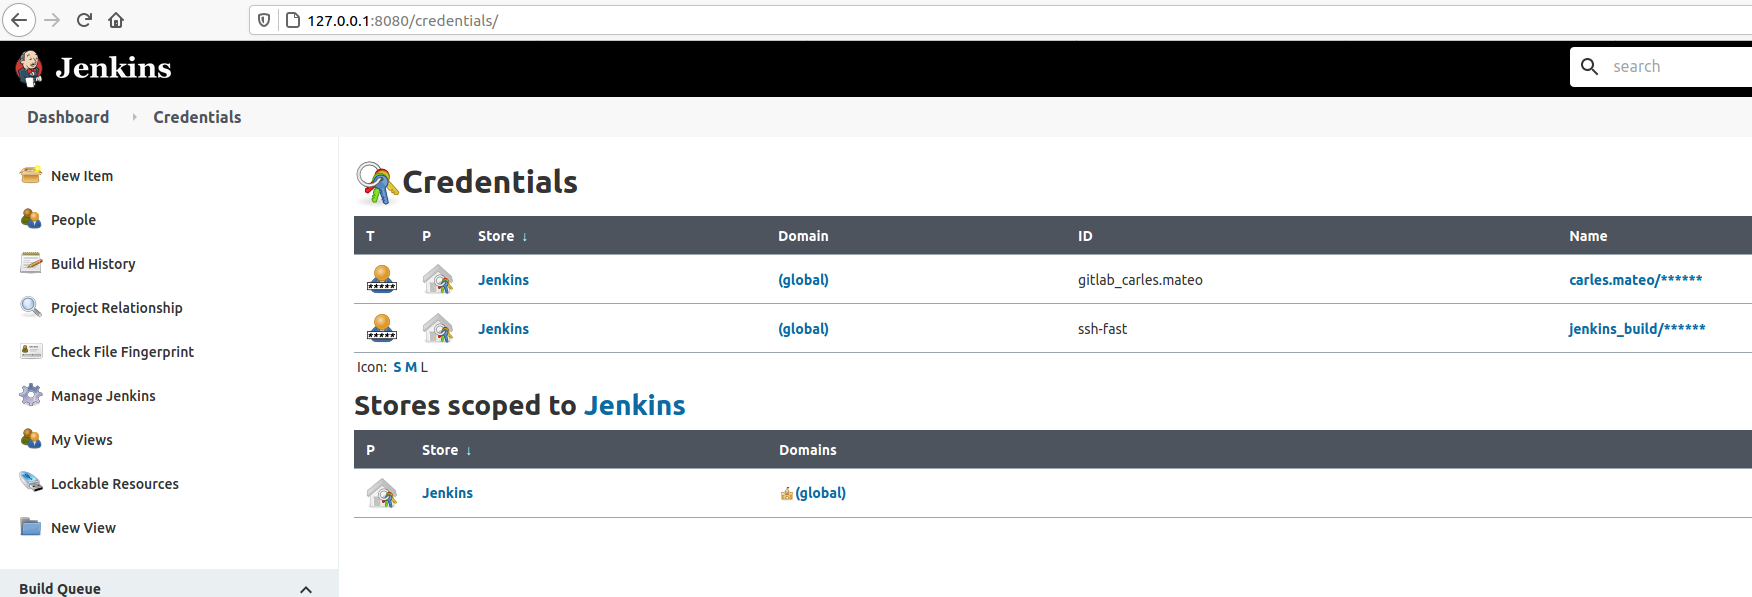Click the Domain column header
Screen dimensions: 1752x597
803,236
